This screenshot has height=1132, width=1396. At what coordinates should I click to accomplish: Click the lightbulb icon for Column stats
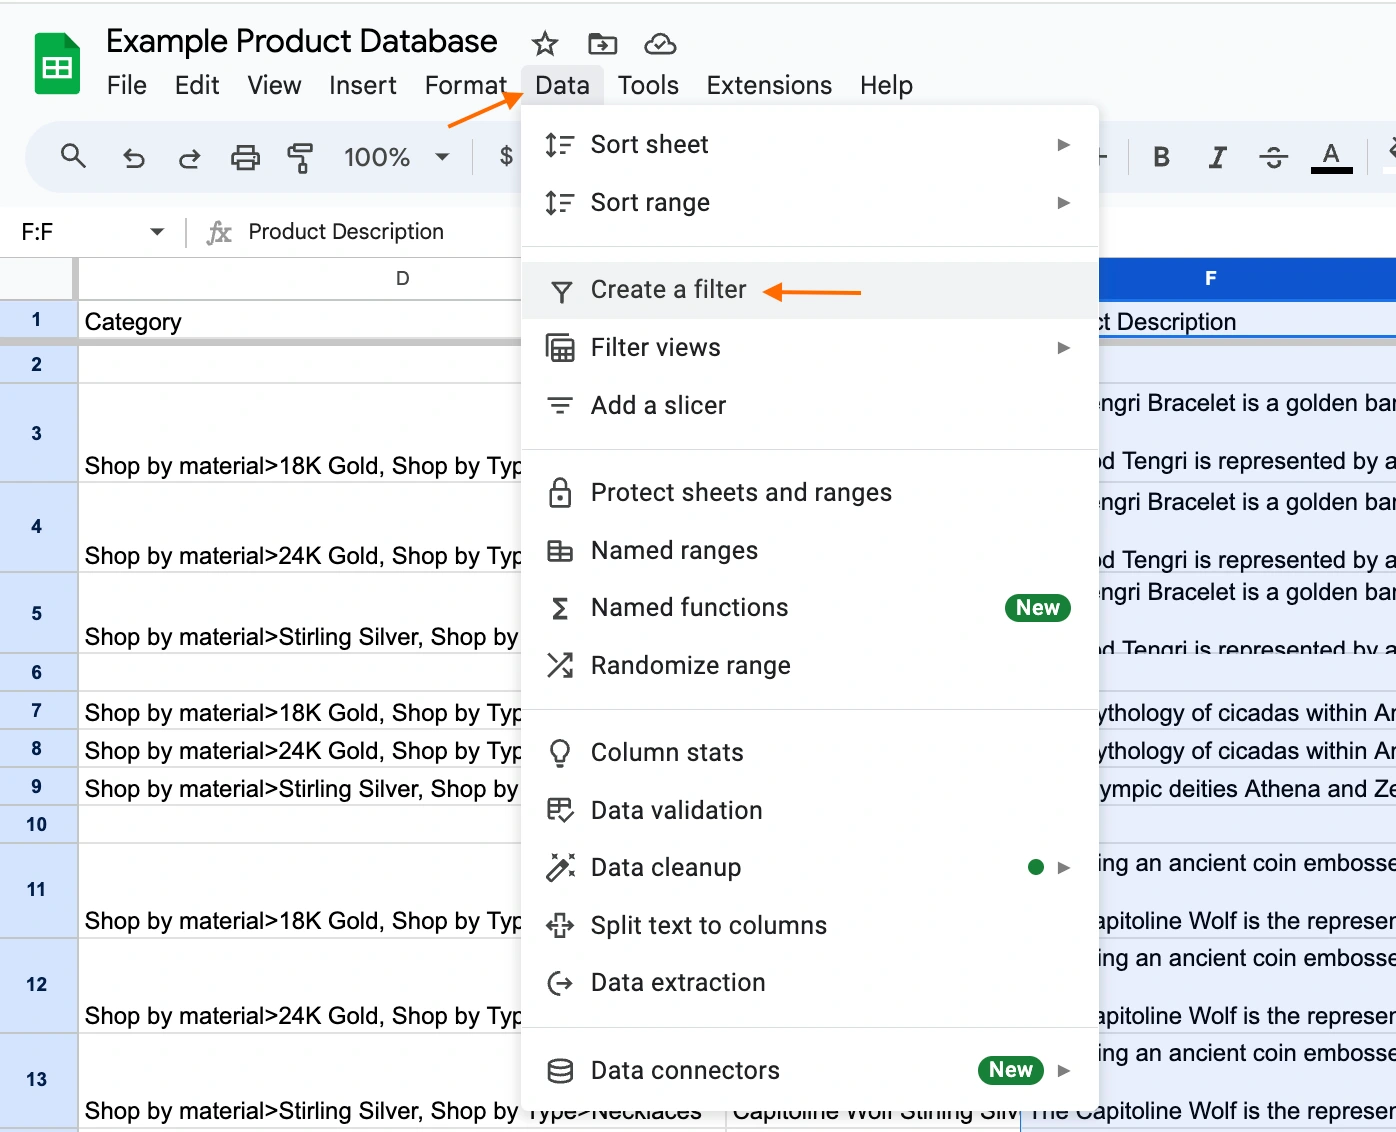(560, 753)
